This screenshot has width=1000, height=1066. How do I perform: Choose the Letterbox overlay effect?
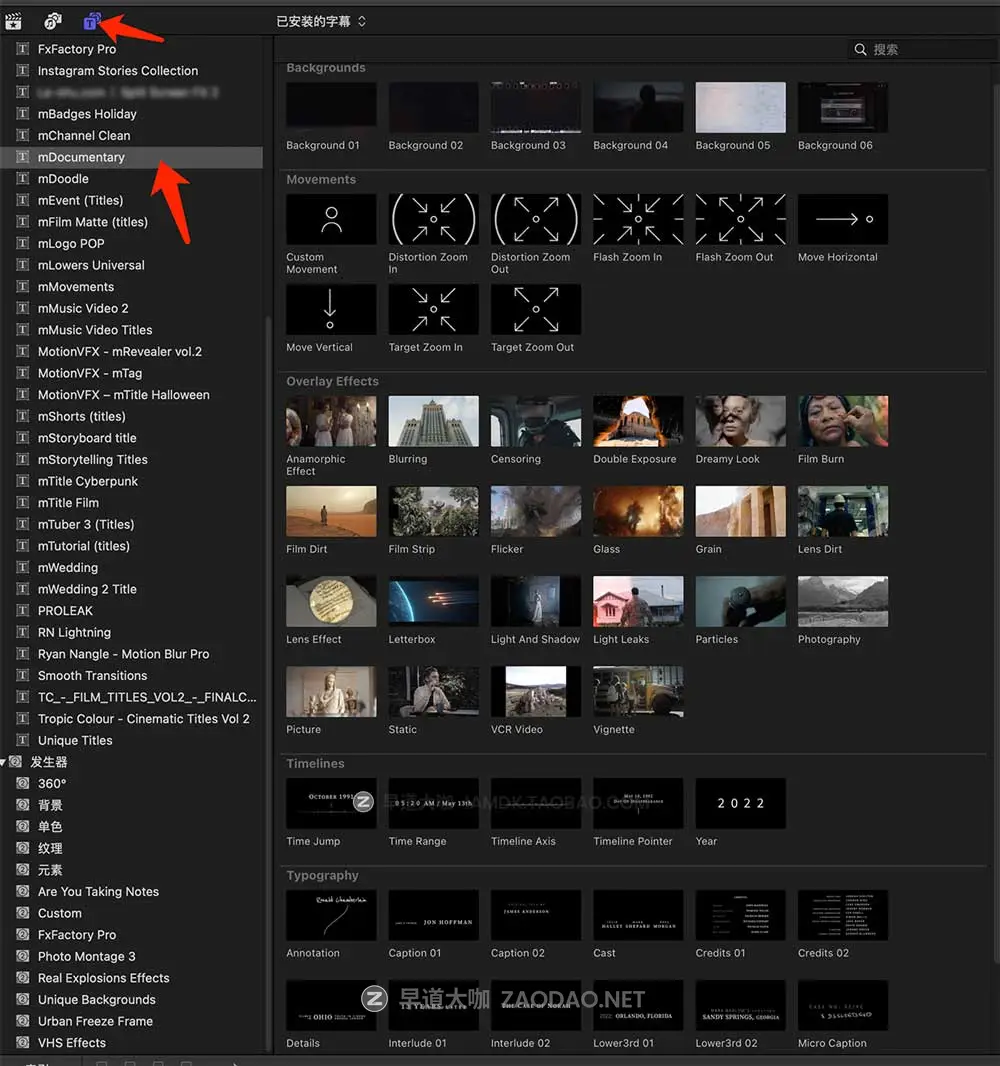click(433, 600)
